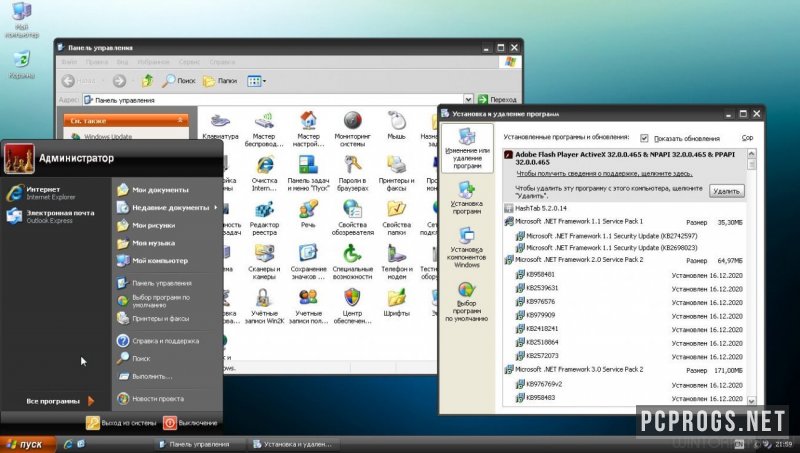Click Windows Update link in sidebar
This screenshot has height=453, width=800.
pyautogui.click(x=108, y=137)
